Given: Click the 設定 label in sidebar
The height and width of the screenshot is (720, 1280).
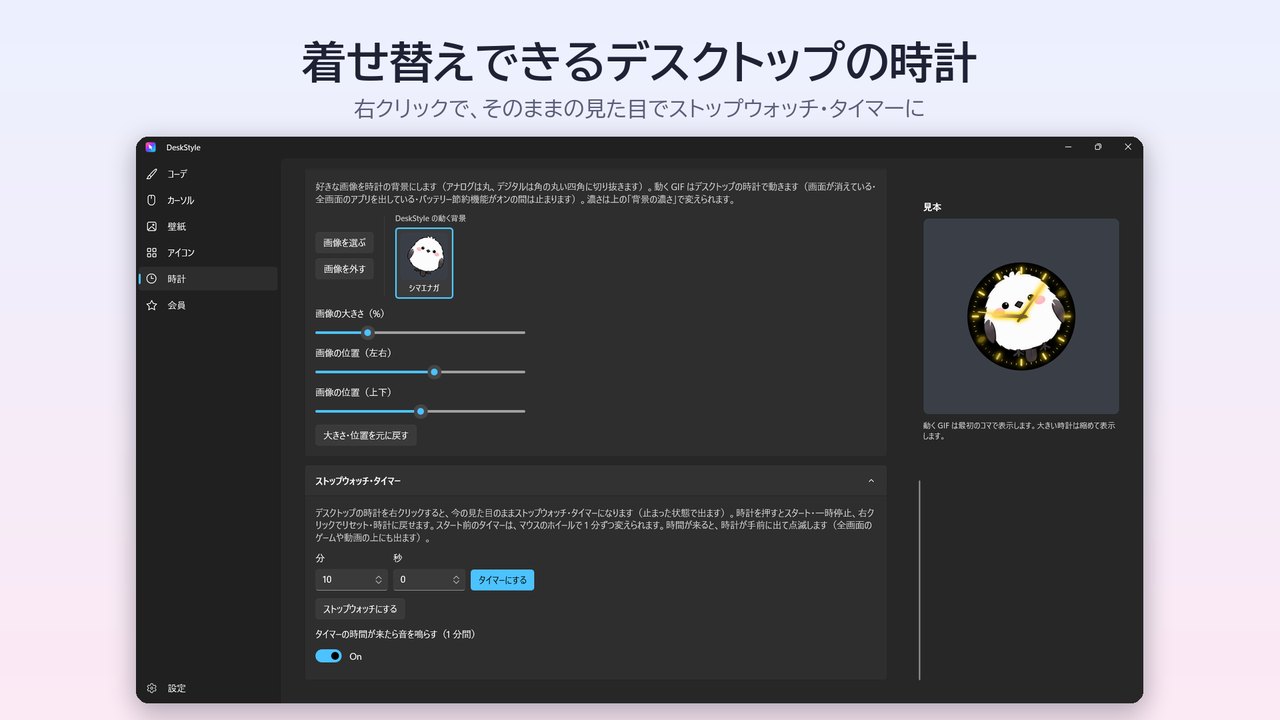Looking at the screenshot, I should [x=176, y=688].
